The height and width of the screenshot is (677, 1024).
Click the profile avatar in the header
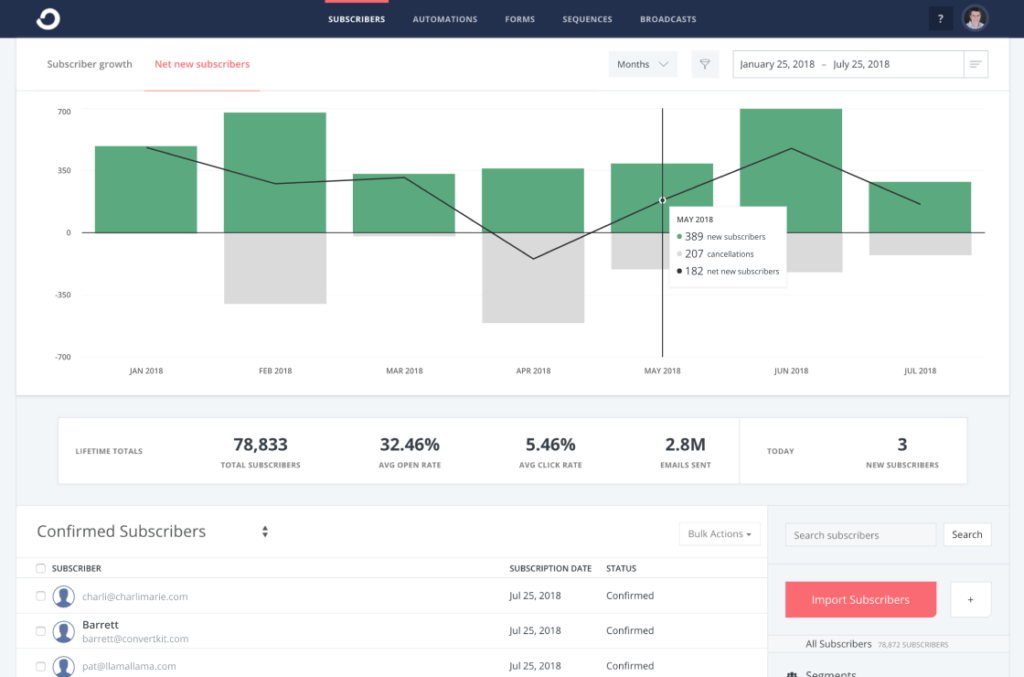[975, 18]
